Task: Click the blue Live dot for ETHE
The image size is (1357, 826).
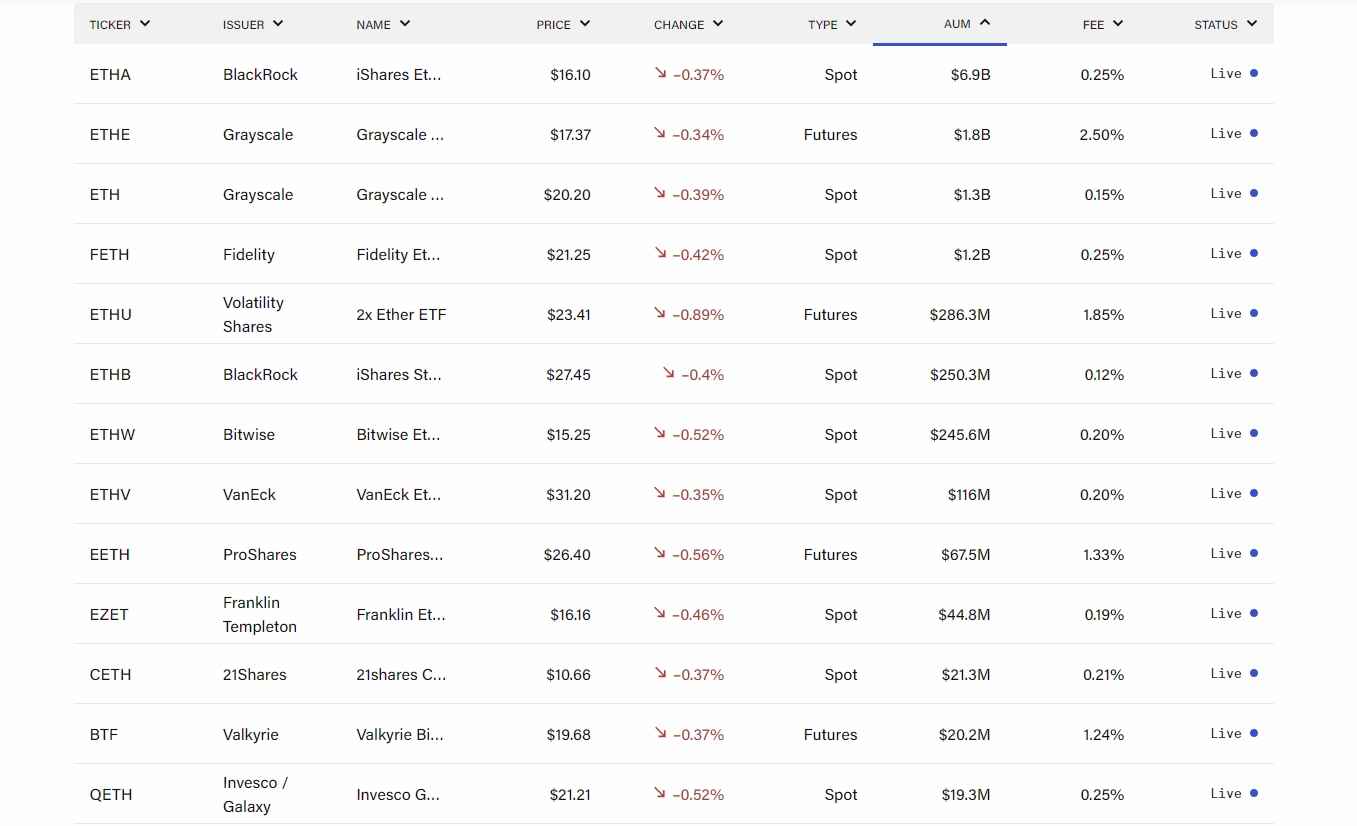Action: tap(1254, 133)
